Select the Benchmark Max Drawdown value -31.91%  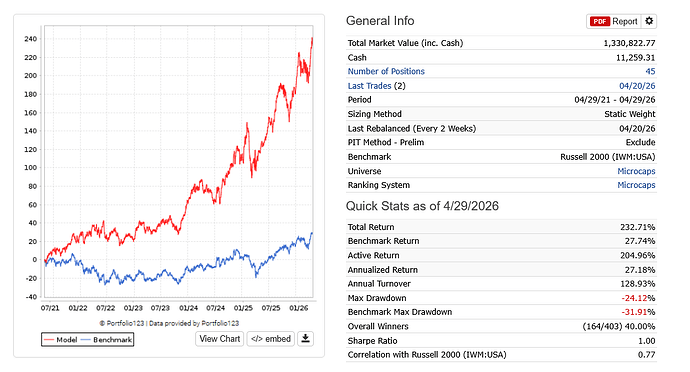tap(638, 312)
